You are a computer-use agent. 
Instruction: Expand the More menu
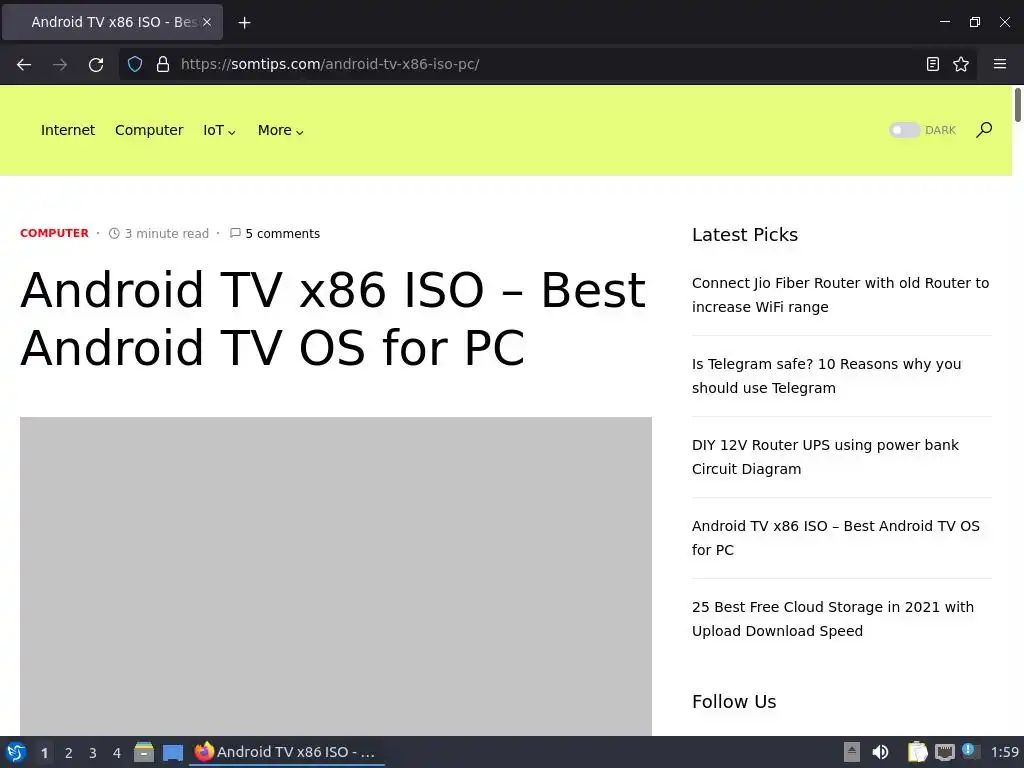(281, 130)
